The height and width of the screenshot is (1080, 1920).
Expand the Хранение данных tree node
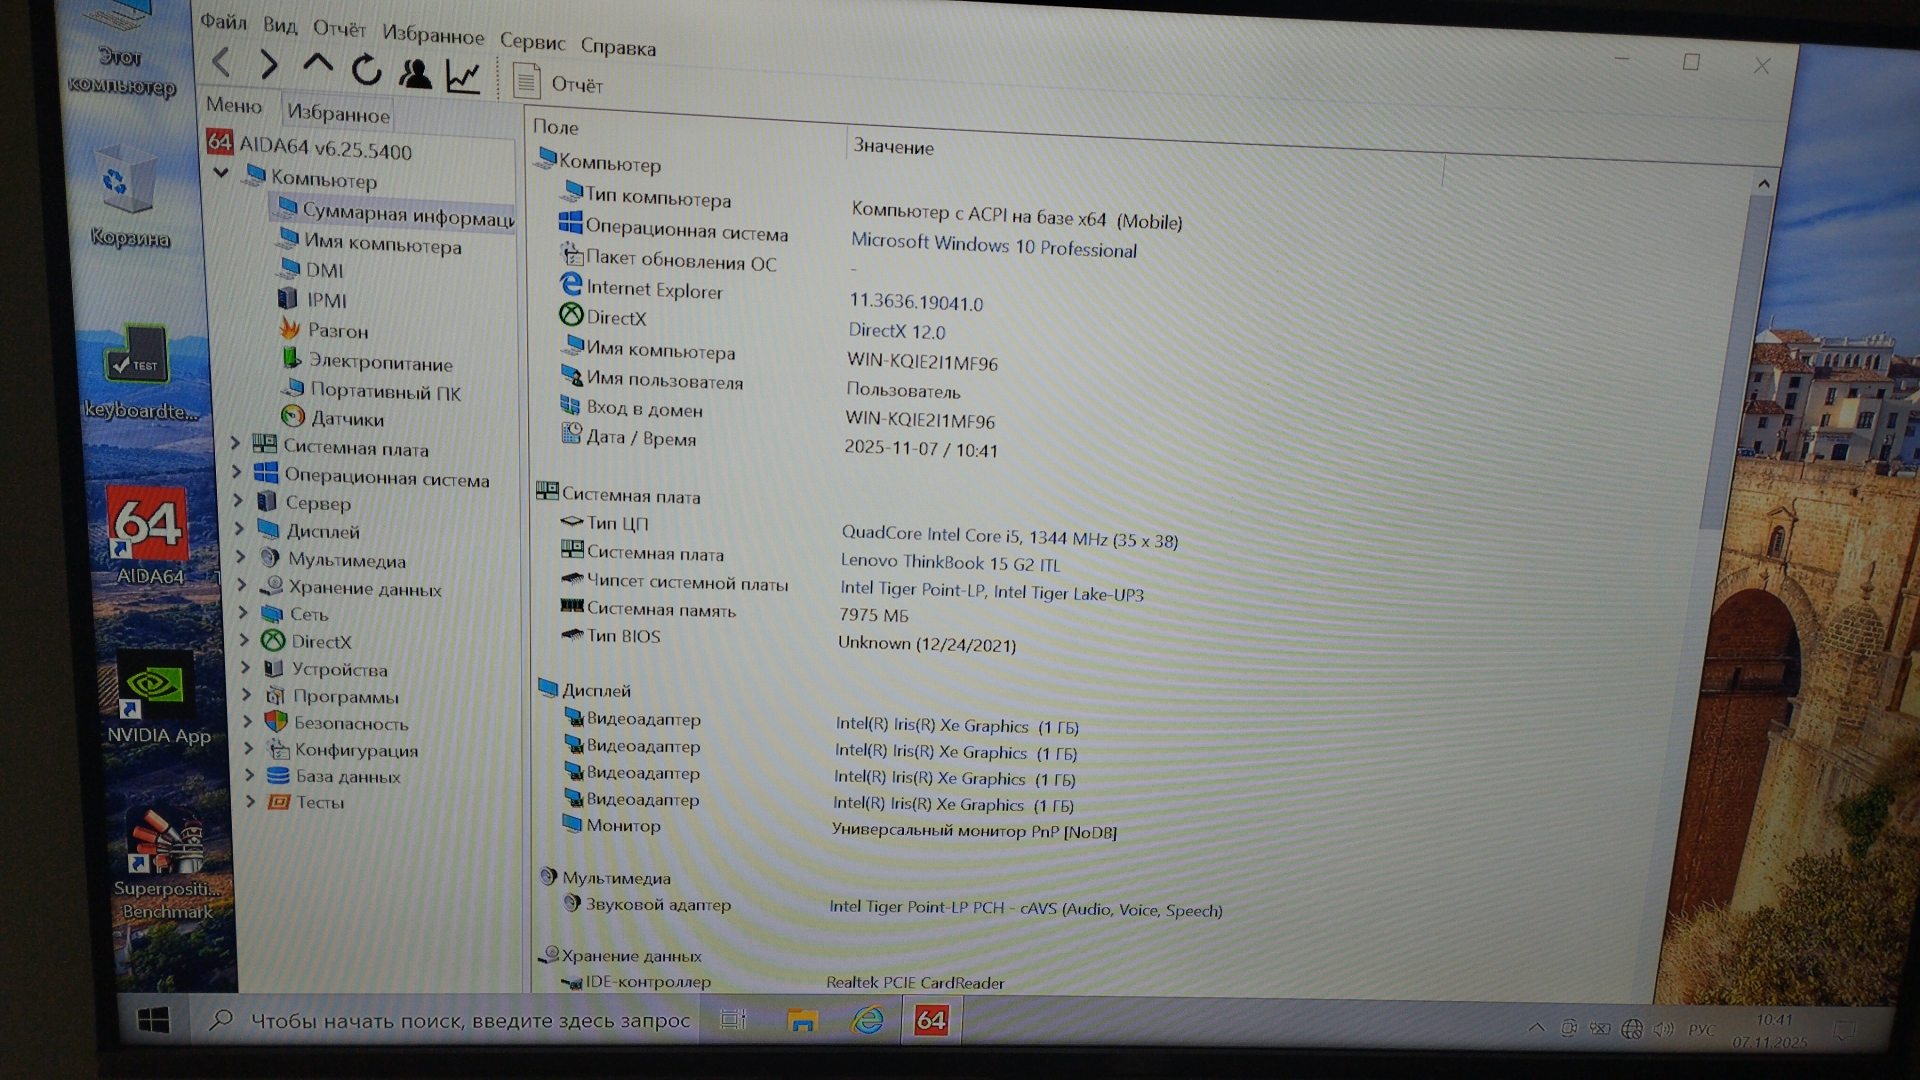242,585
